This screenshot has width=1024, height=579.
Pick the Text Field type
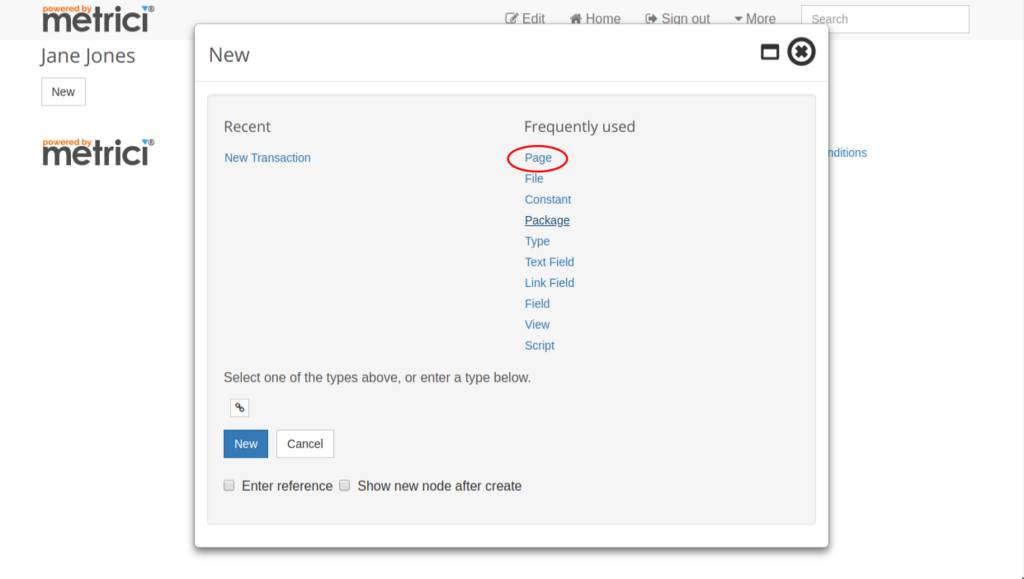(549, 262)
